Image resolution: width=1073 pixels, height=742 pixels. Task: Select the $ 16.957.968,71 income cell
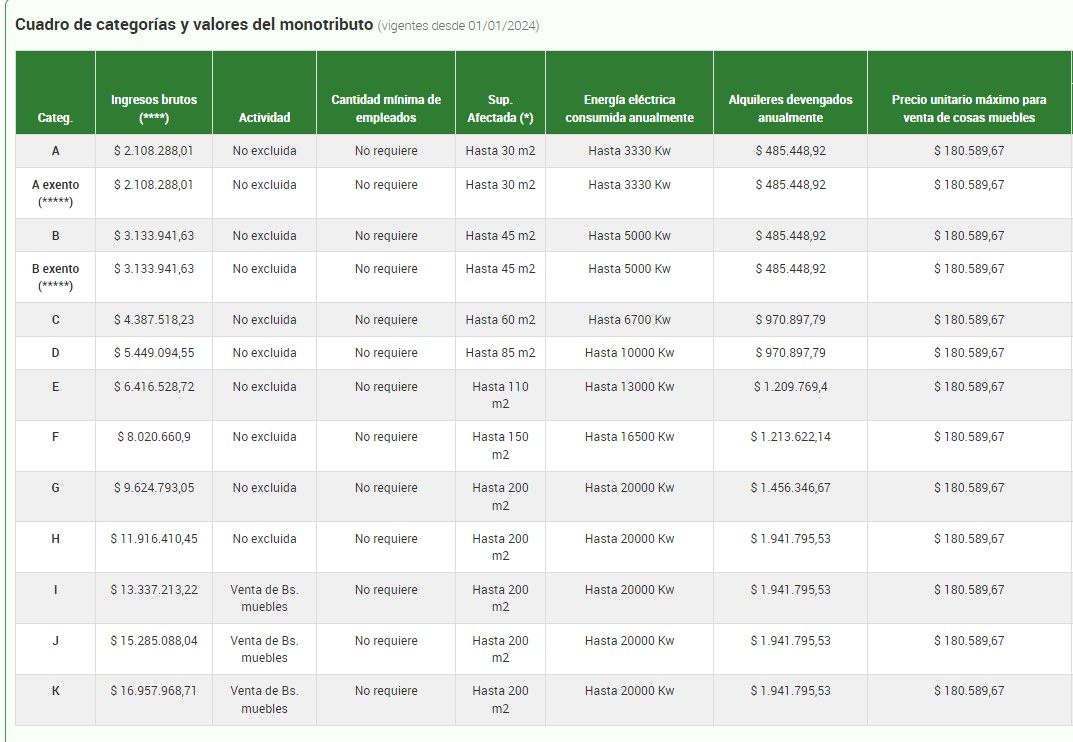[154, 691]
